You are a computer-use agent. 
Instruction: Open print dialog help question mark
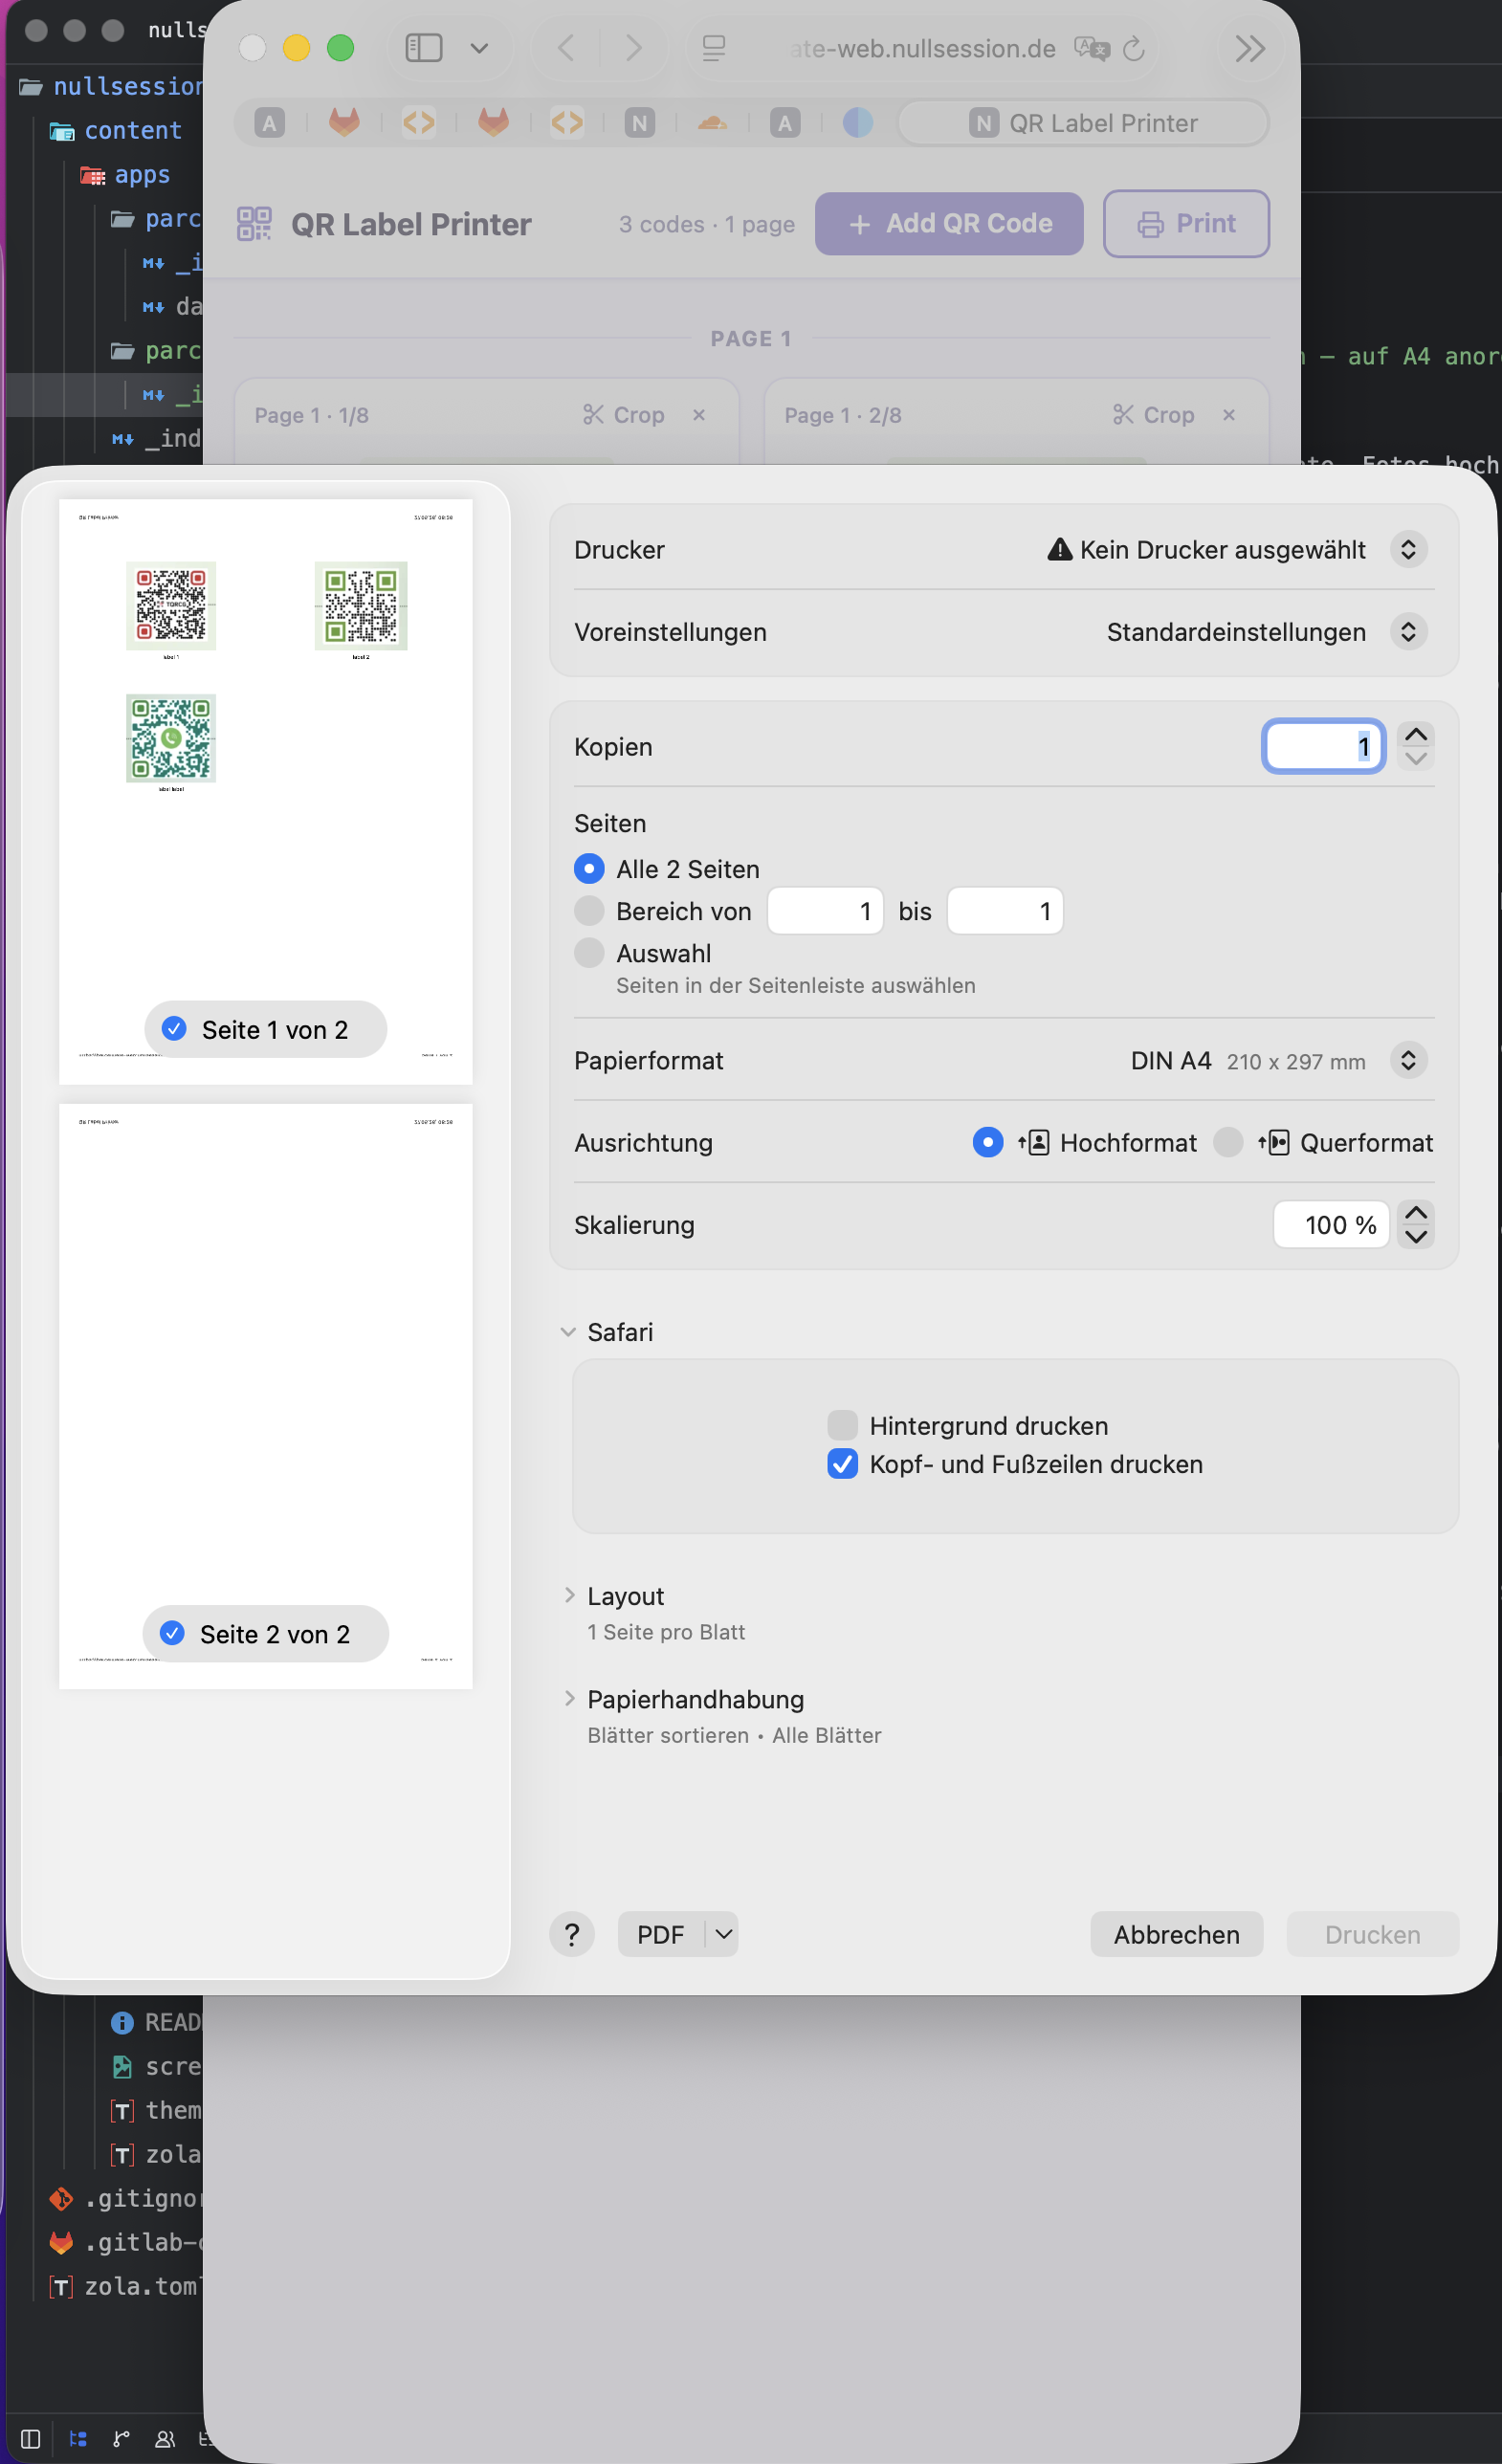click(x=572, y=1934)
